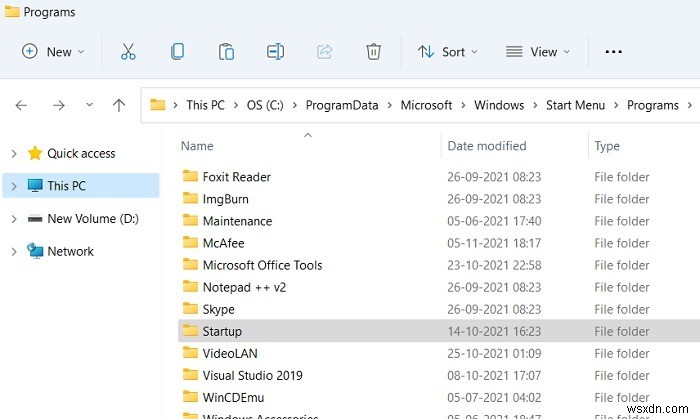
Task: Expand the This PC tree node
Action: (x=14, y=186)
